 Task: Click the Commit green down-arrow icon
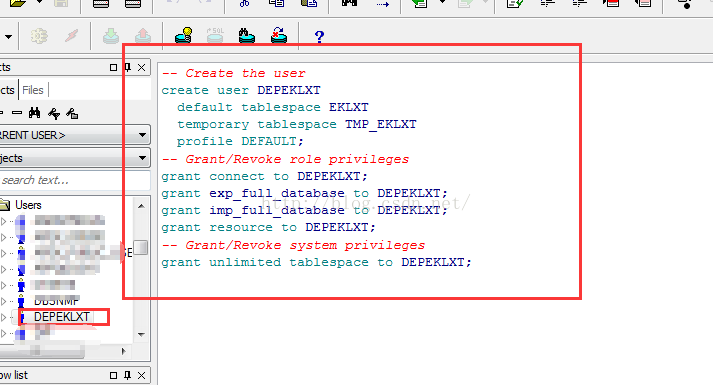(x=110, y=35)
